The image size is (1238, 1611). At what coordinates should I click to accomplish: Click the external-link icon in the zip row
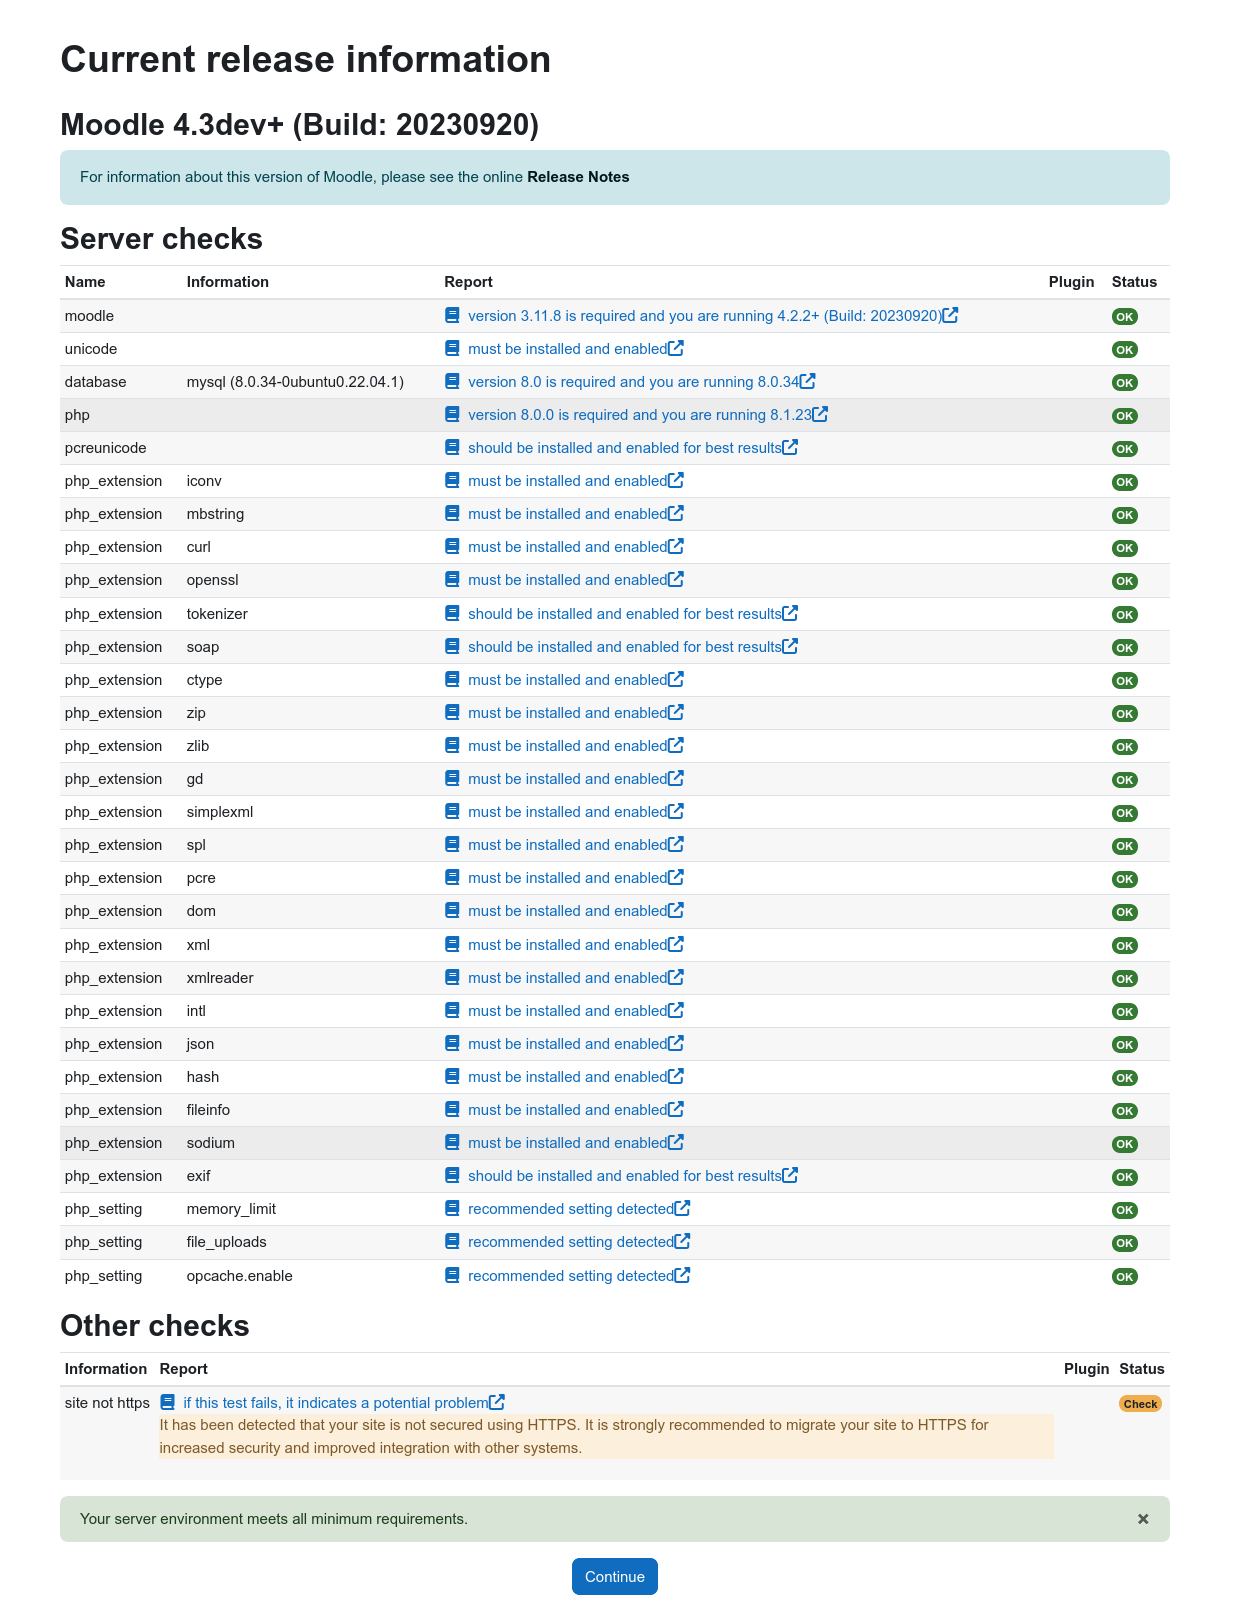tap(676, 712)
